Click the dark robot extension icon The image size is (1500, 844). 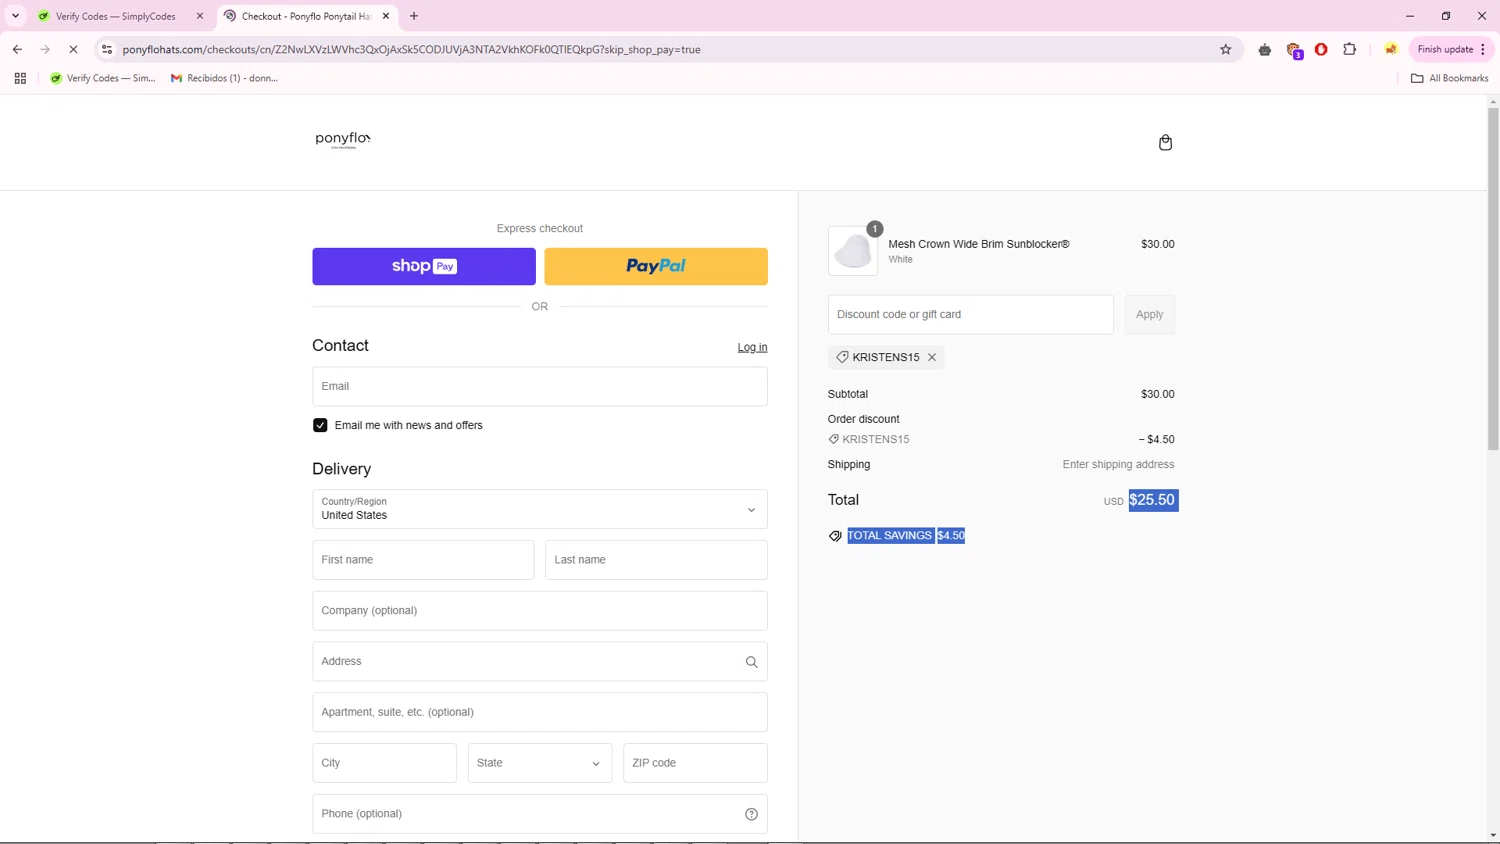point(1265,49)
